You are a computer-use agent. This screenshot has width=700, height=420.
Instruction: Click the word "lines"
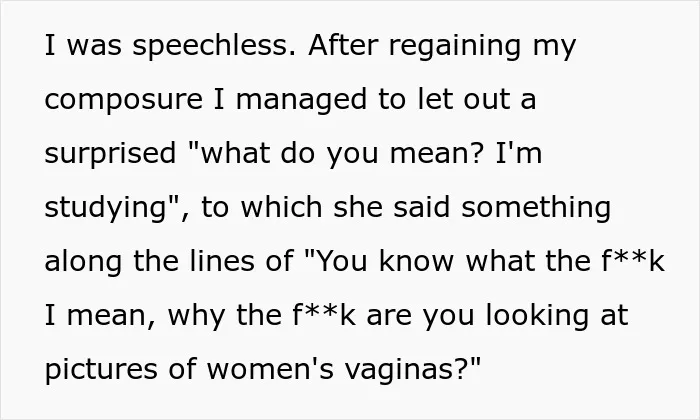[222, 262]
